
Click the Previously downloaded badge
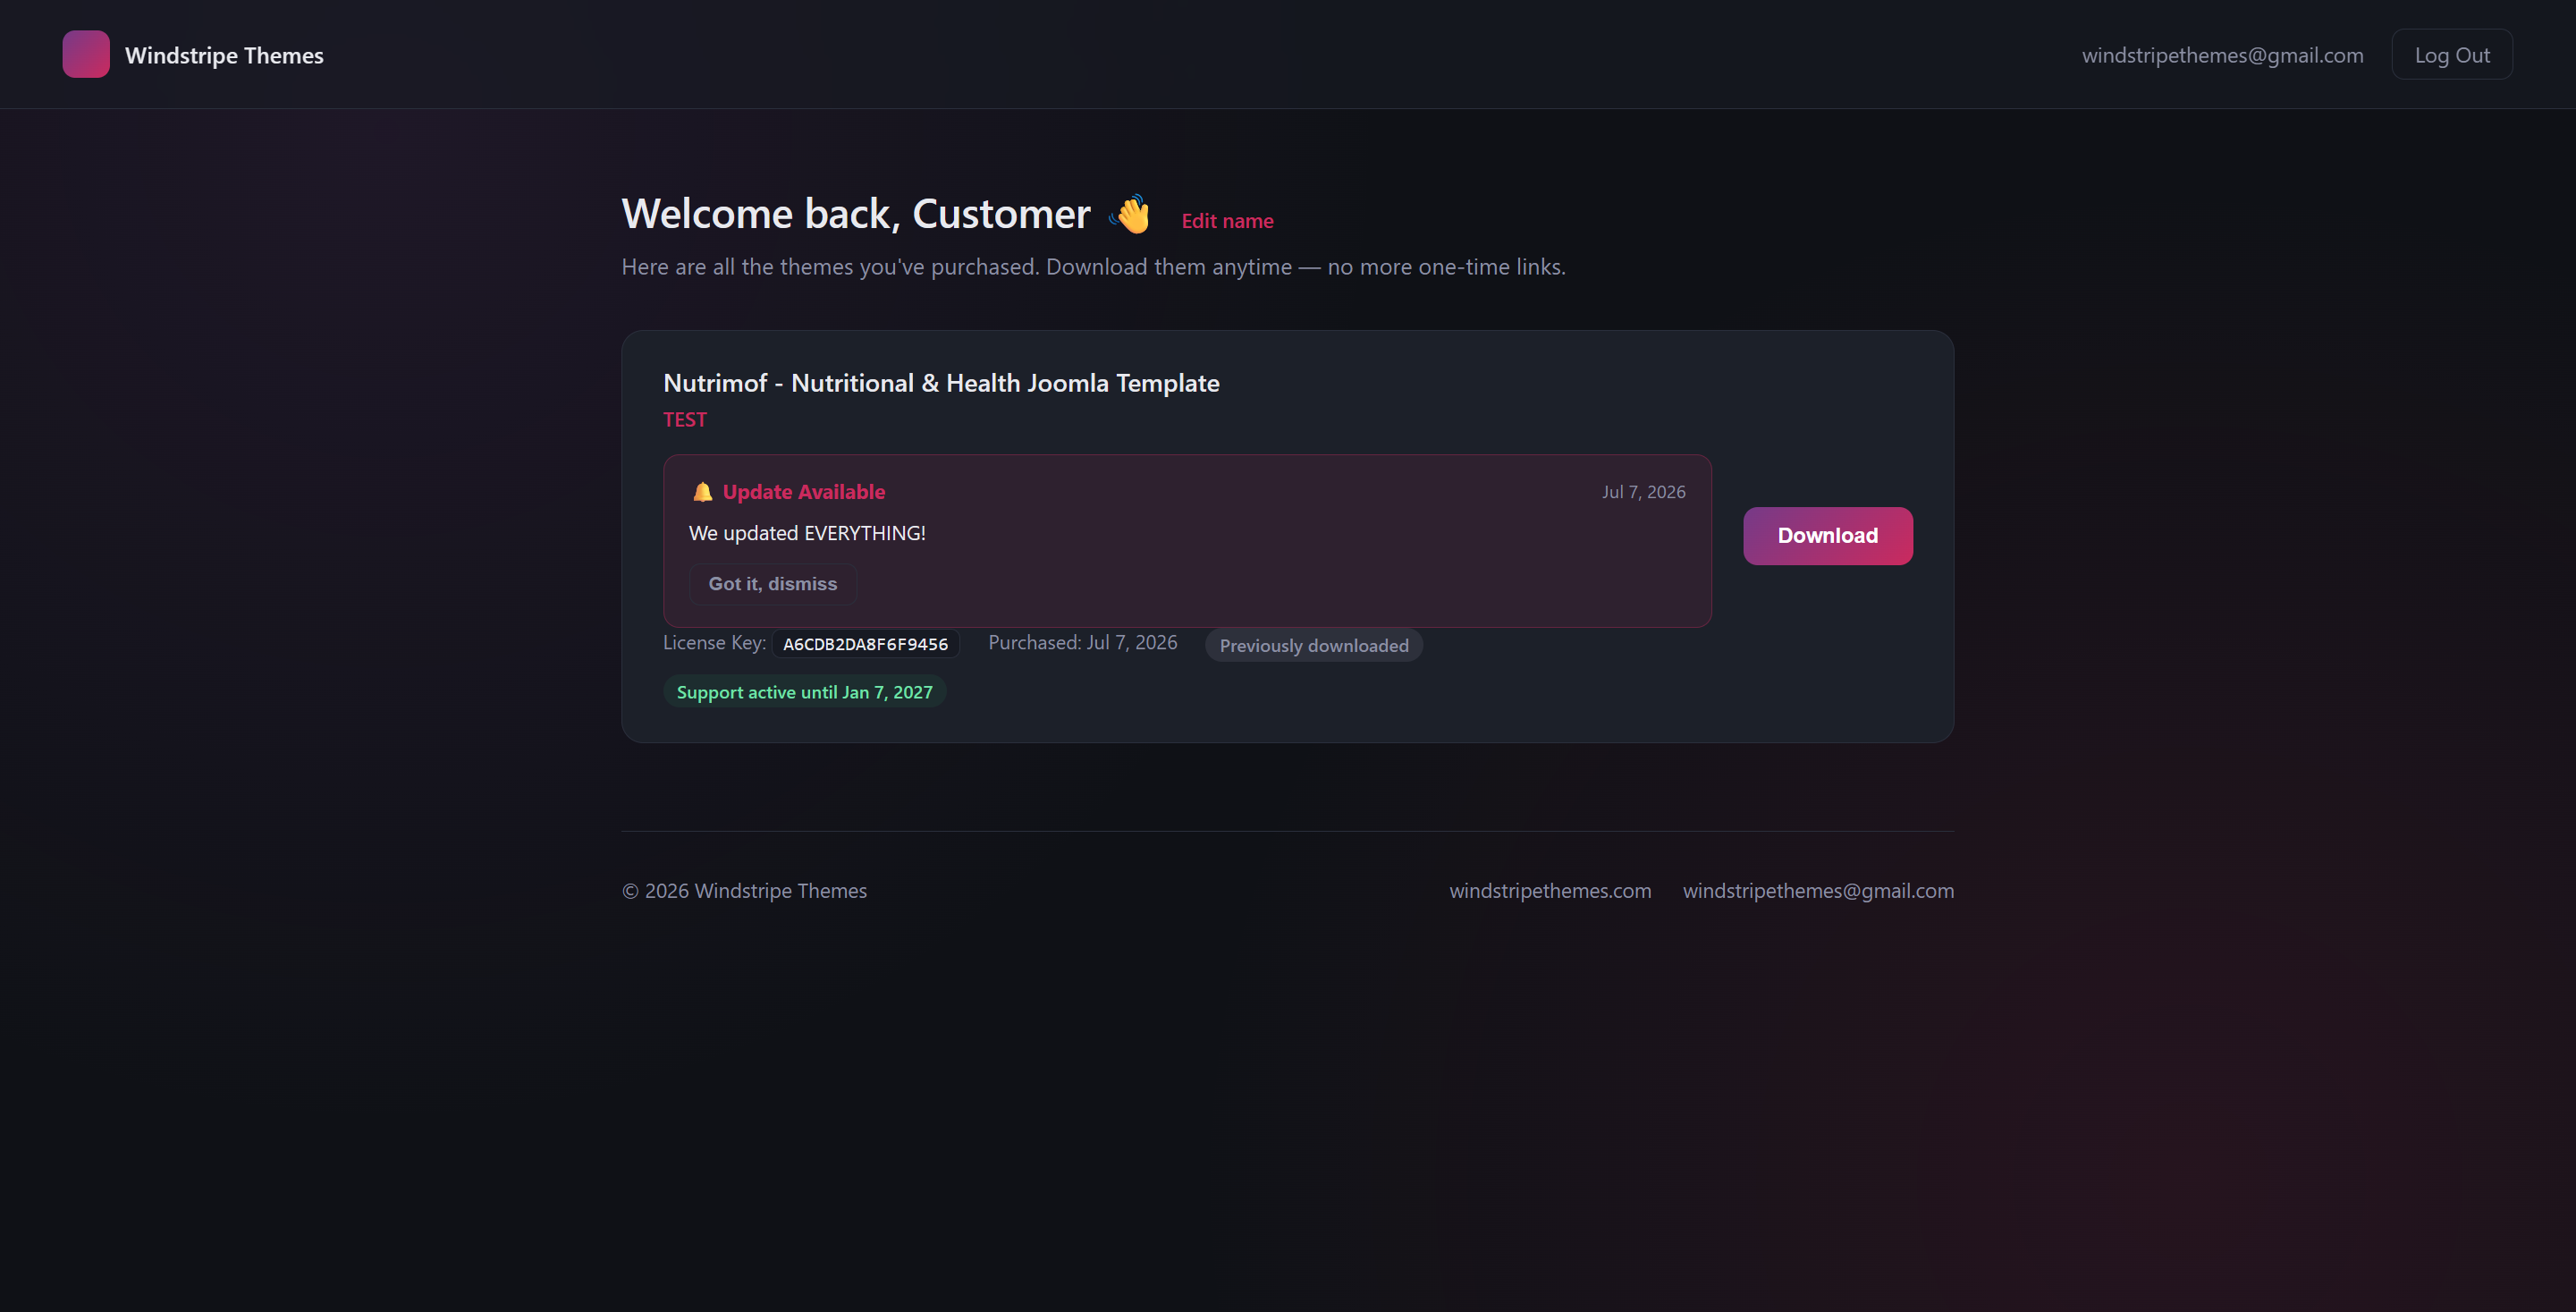1314,646
